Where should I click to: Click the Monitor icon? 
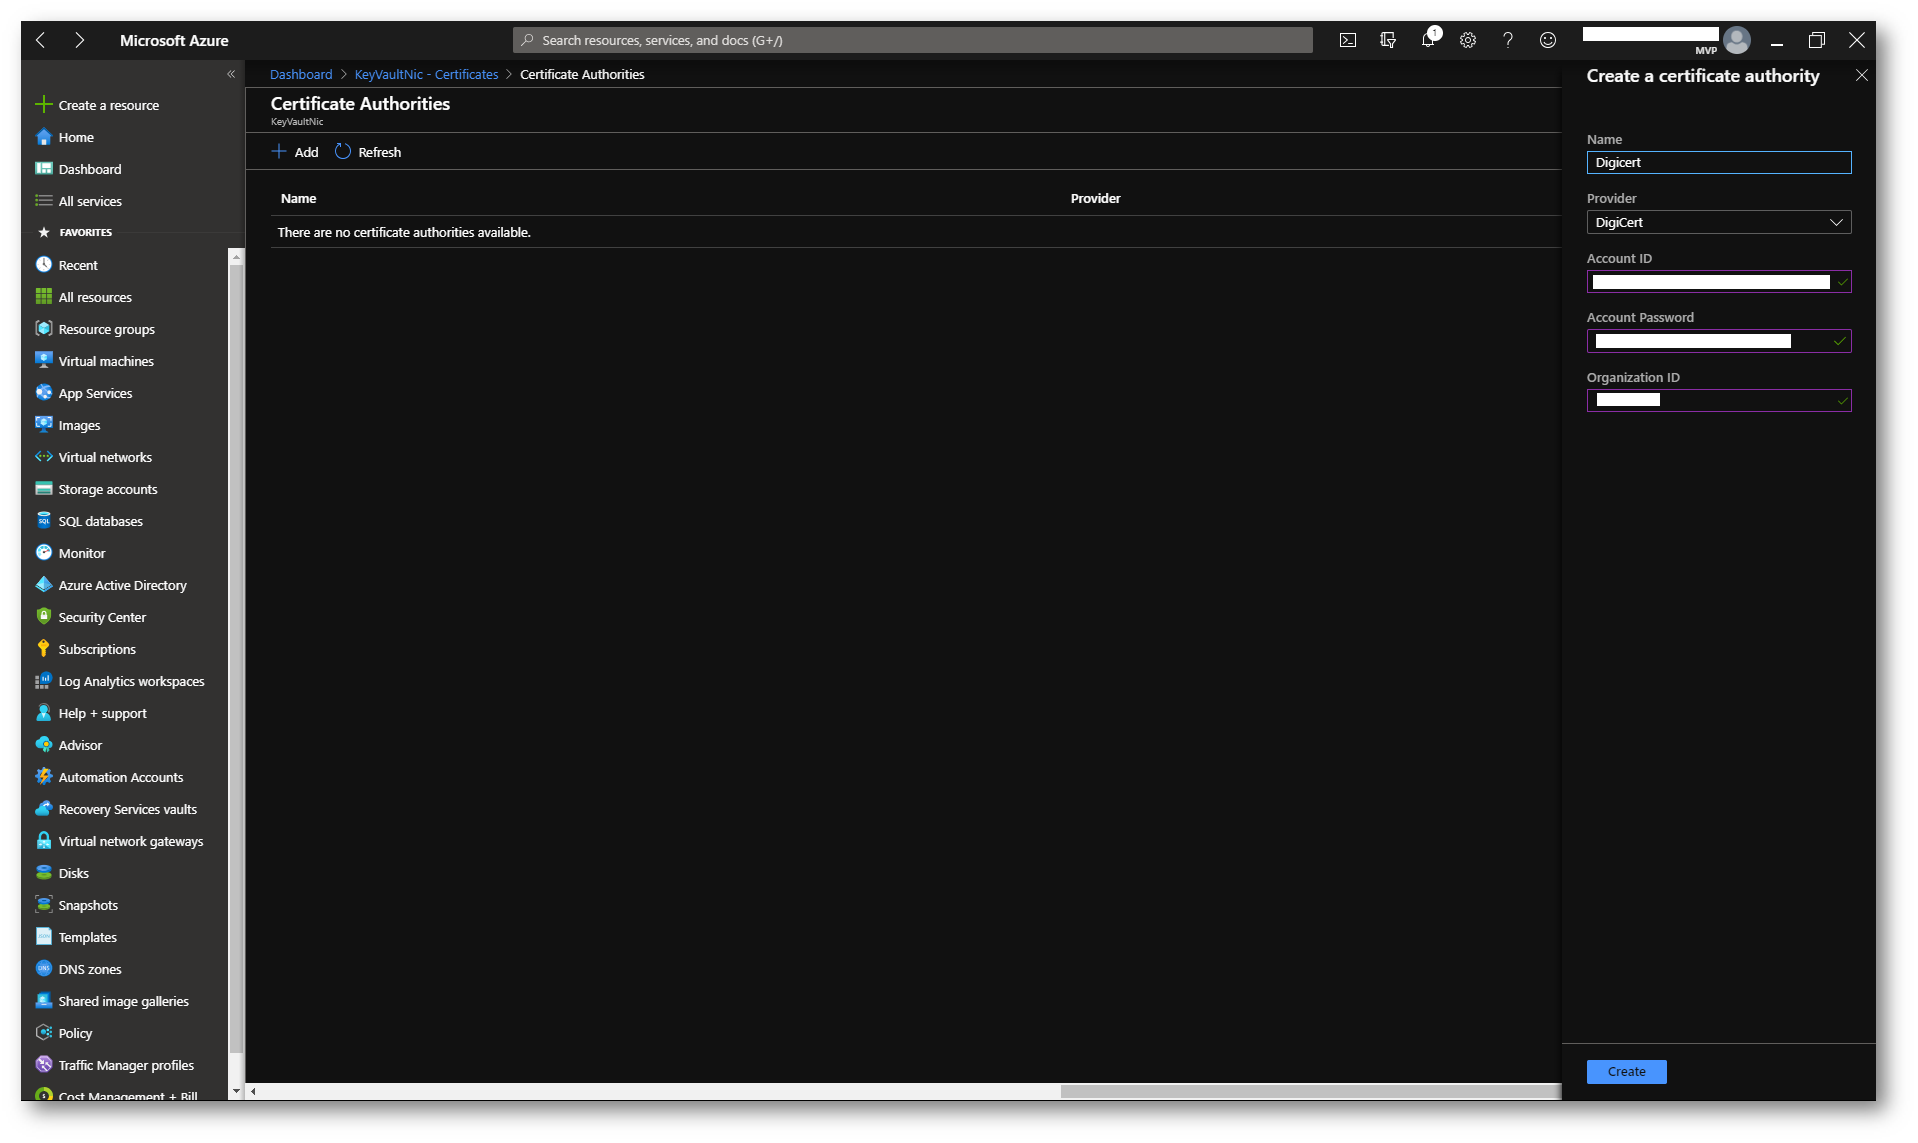[x=43, y=553]
